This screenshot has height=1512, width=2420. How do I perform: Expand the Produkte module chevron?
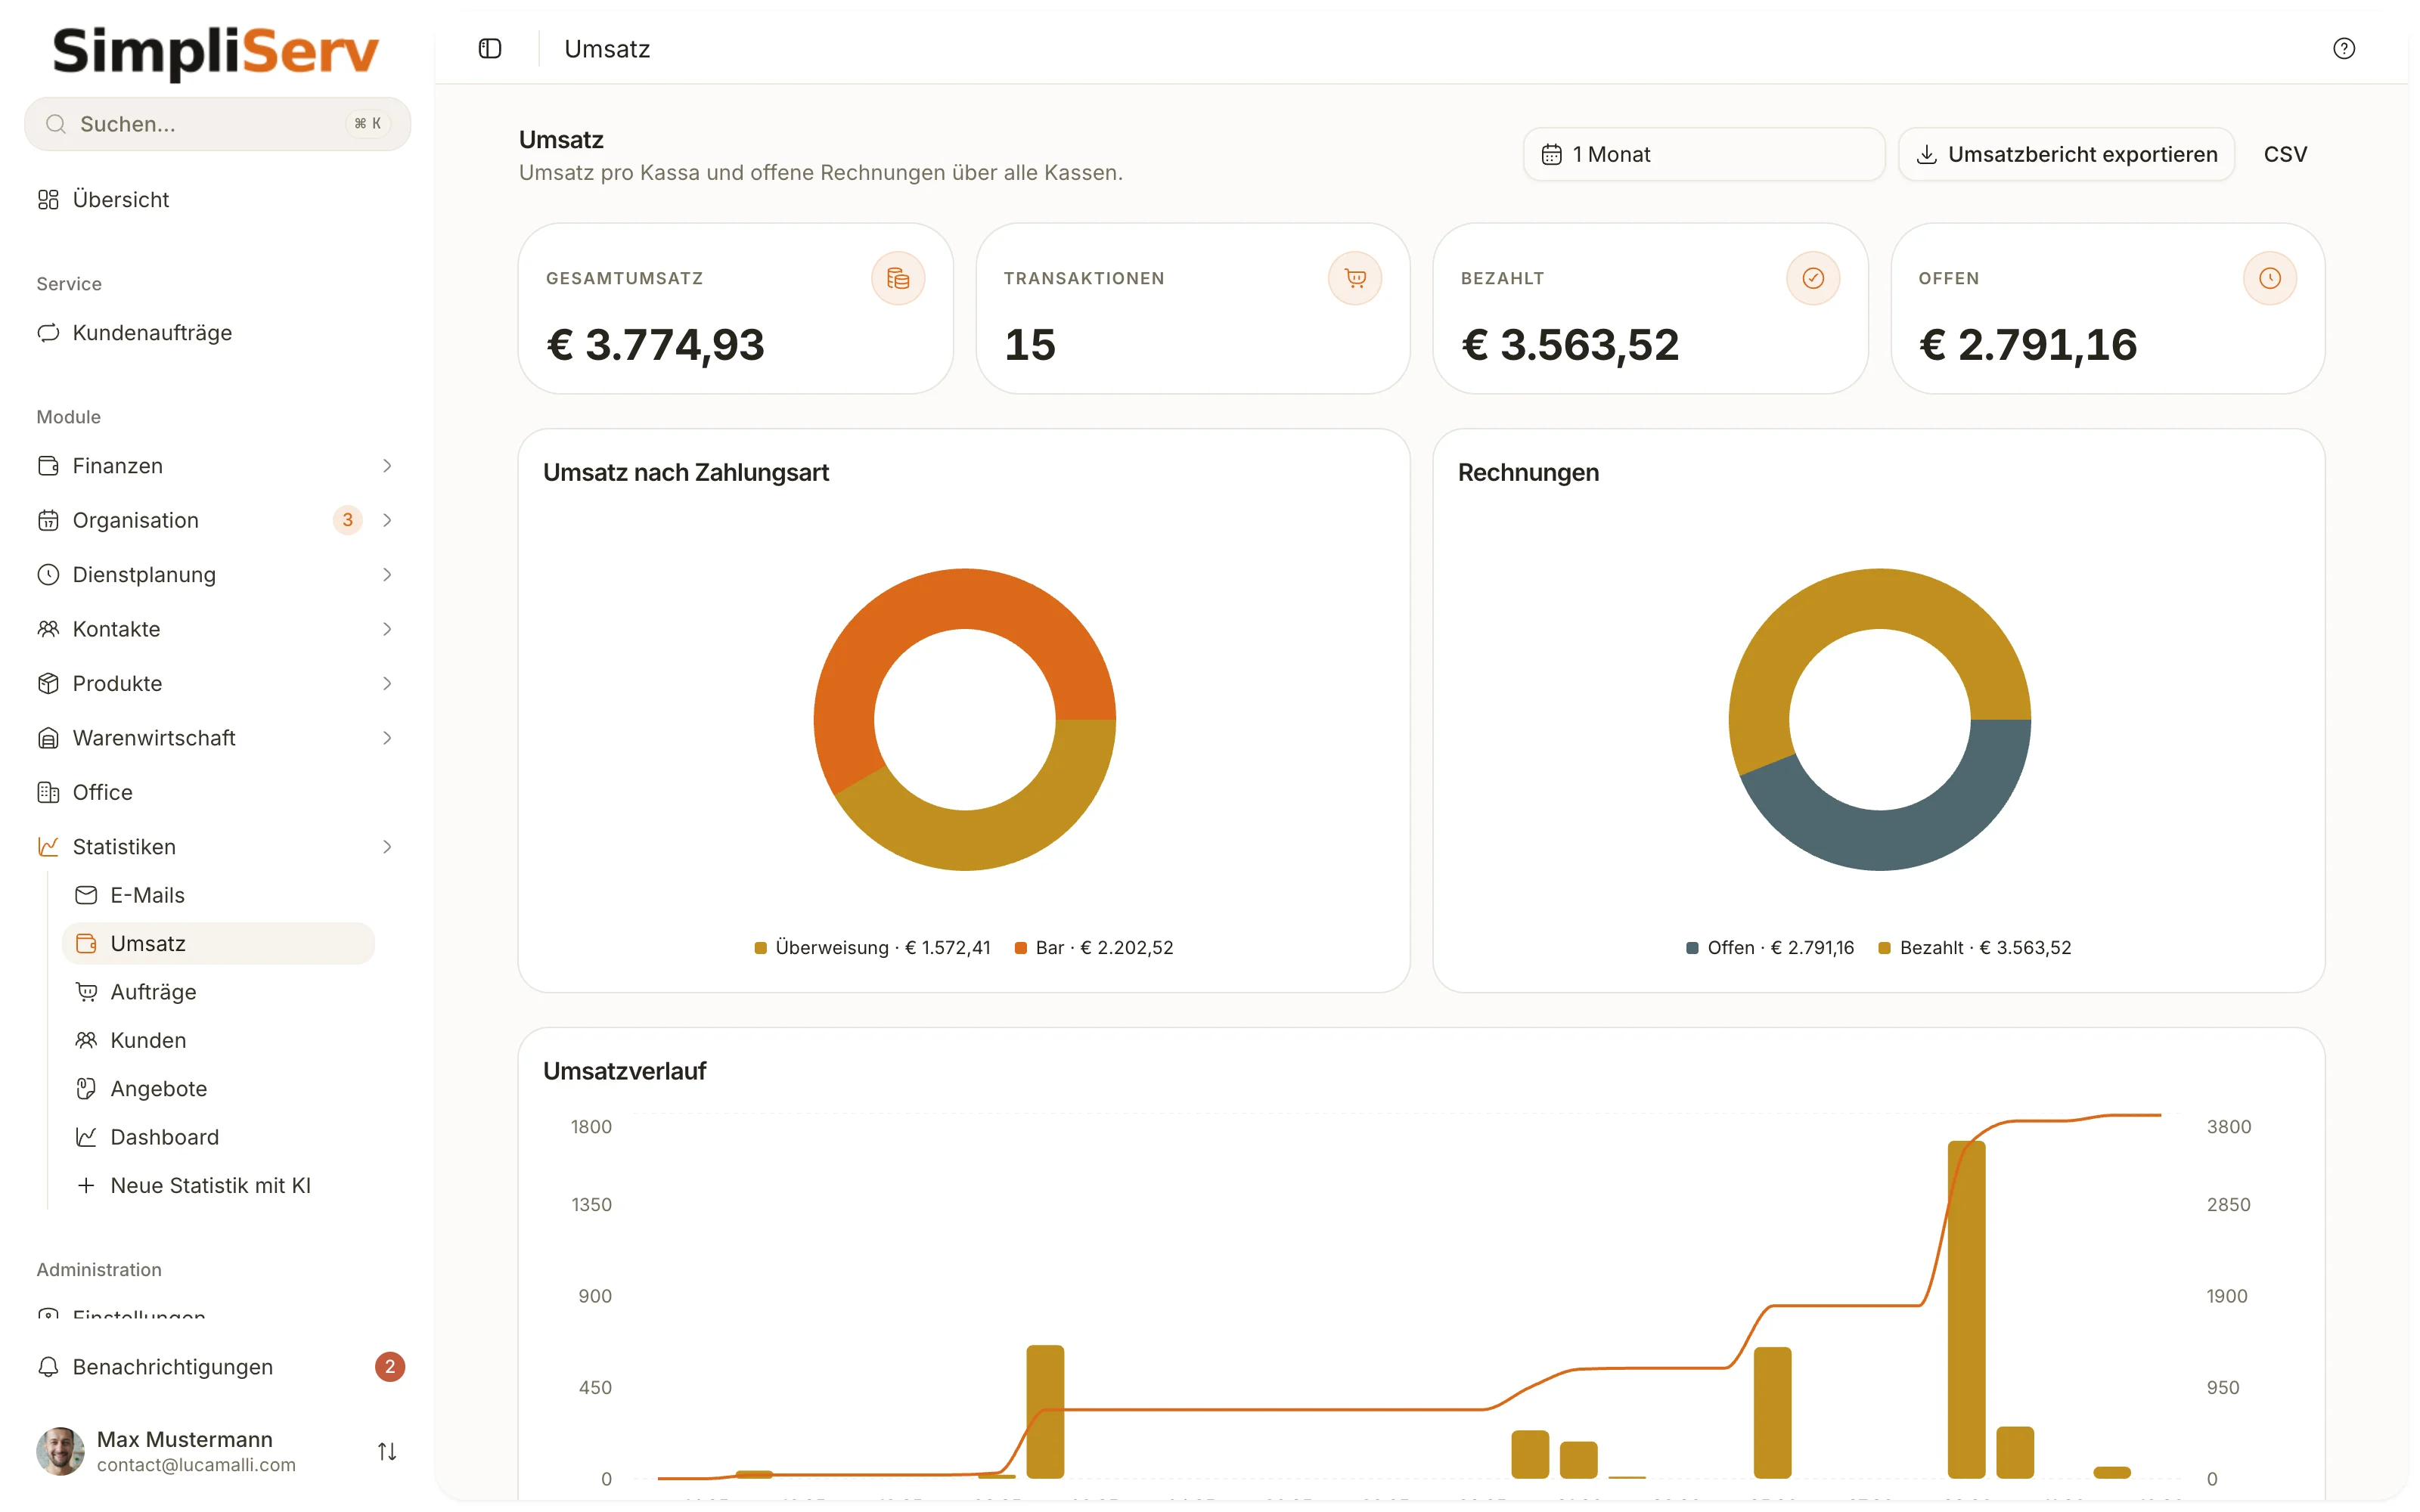(387, 684)
